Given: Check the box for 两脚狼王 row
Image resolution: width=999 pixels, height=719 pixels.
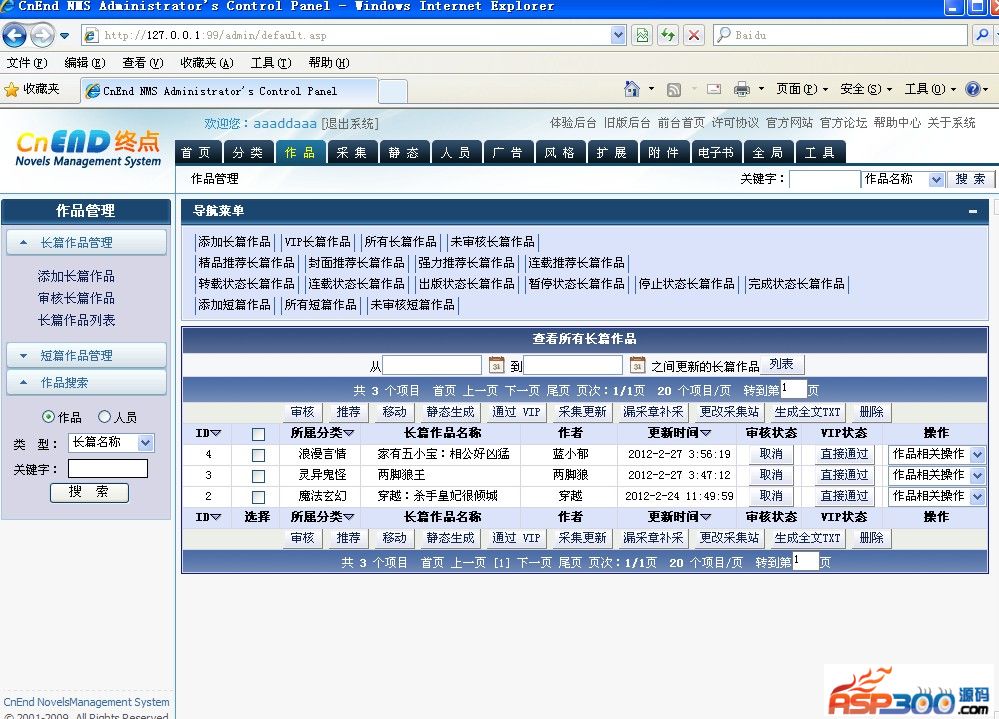Looking at the screenshot, I should pyautogui.click(x=258, y=476).
